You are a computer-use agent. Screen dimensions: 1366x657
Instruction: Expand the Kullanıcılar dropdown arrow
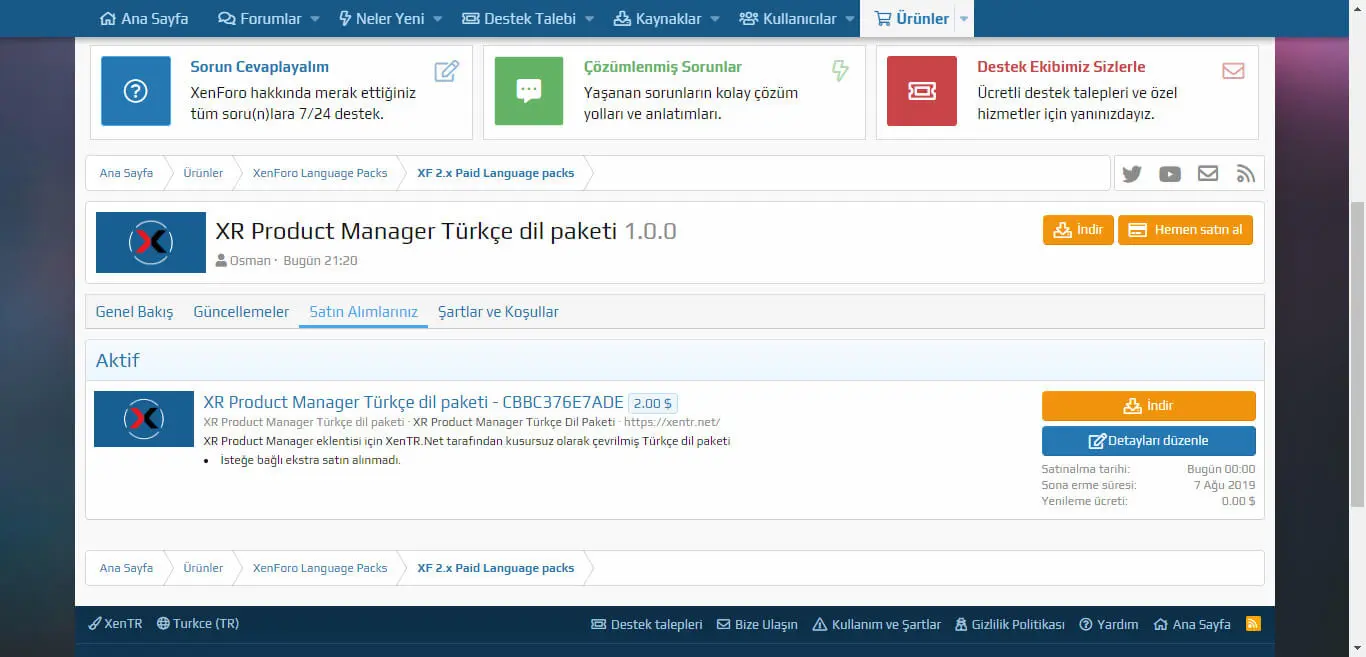point(850,19)
